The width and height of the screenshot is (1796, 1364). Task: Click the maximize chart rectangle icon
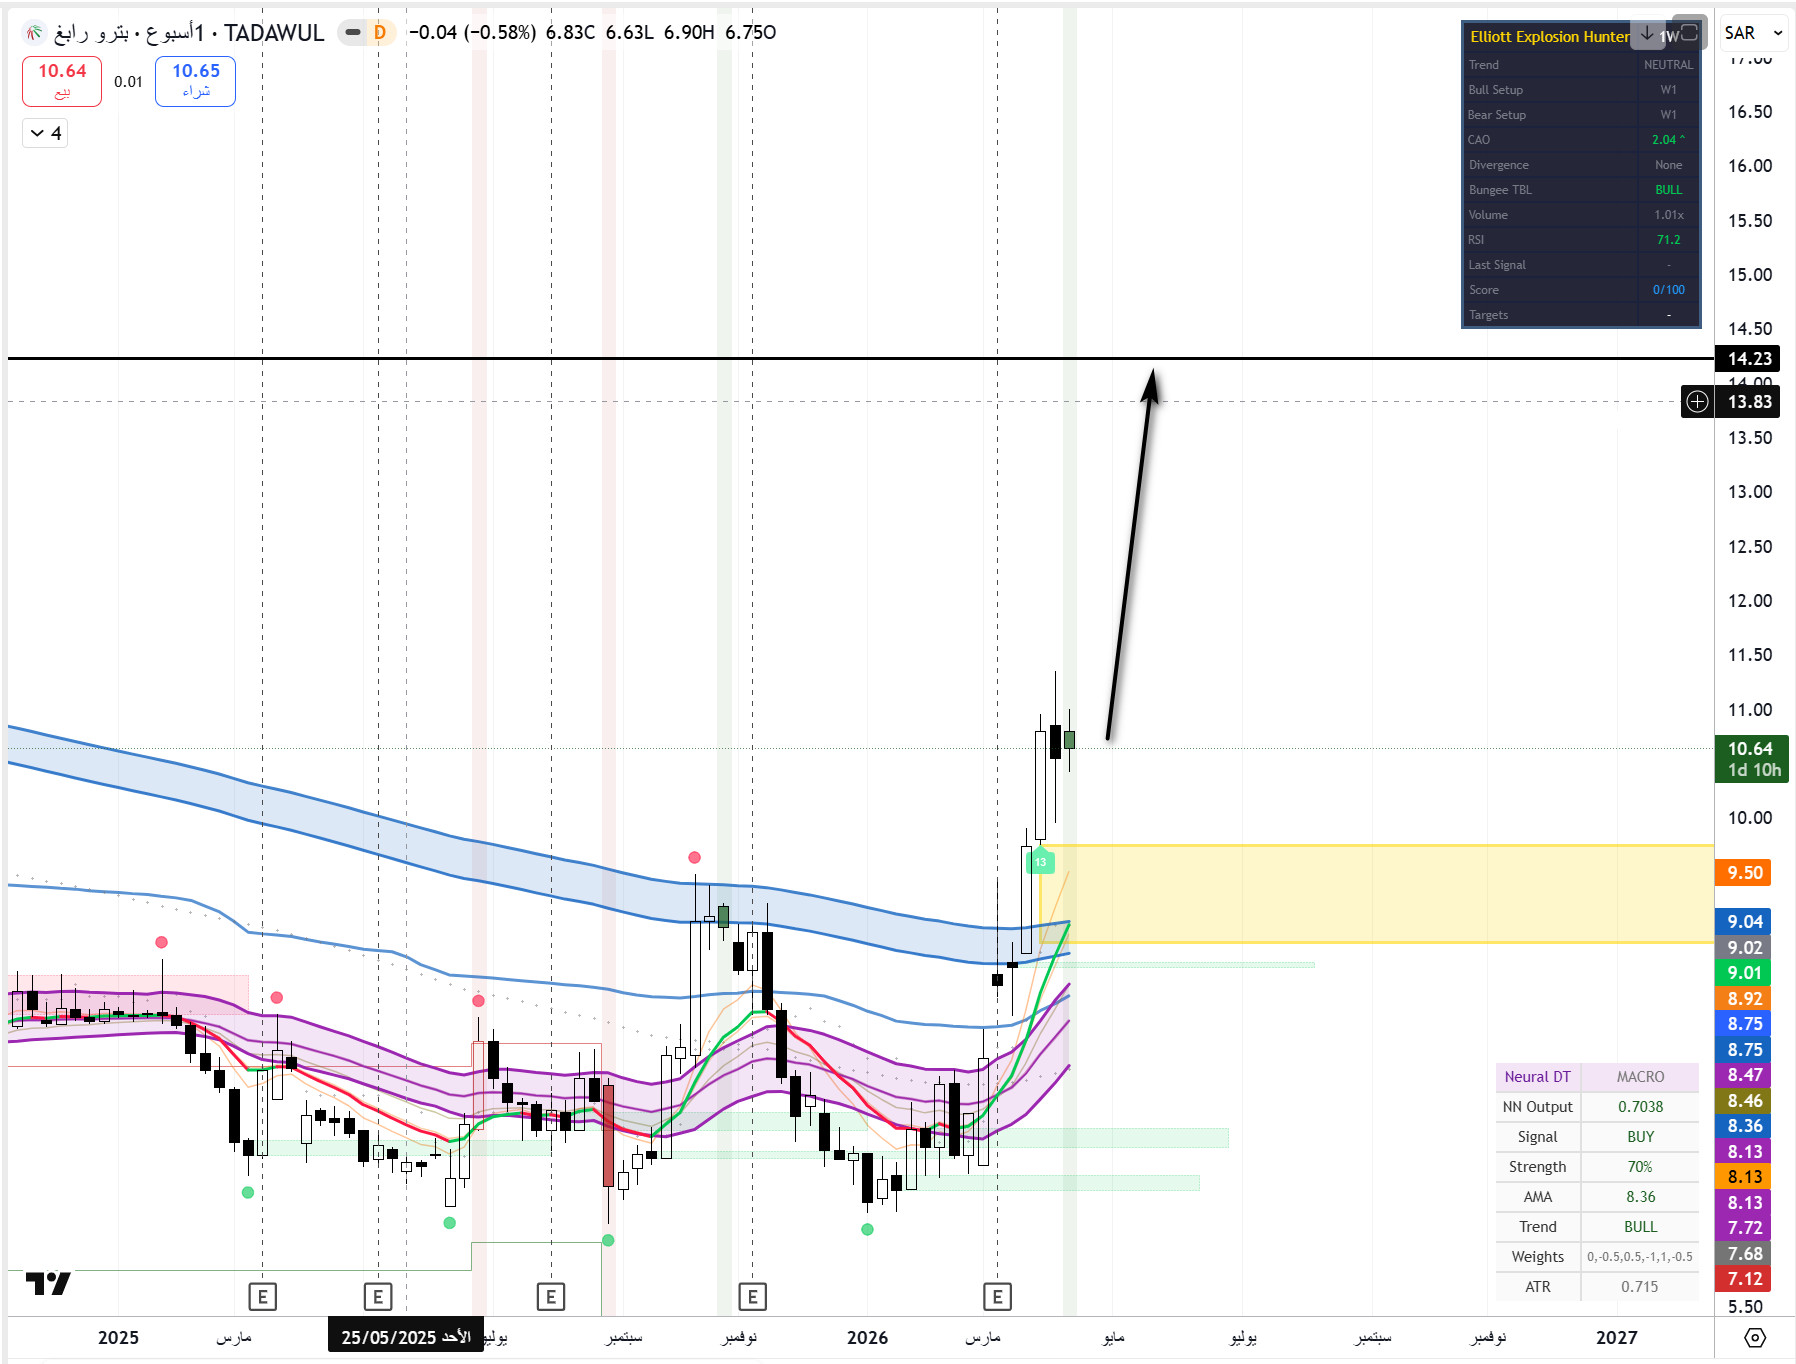(1689, 32)
